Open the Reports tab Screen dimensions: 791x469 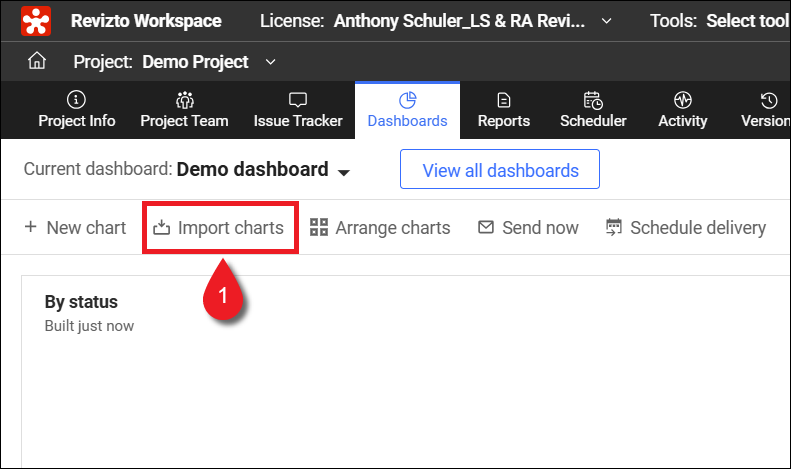(503, 110)
